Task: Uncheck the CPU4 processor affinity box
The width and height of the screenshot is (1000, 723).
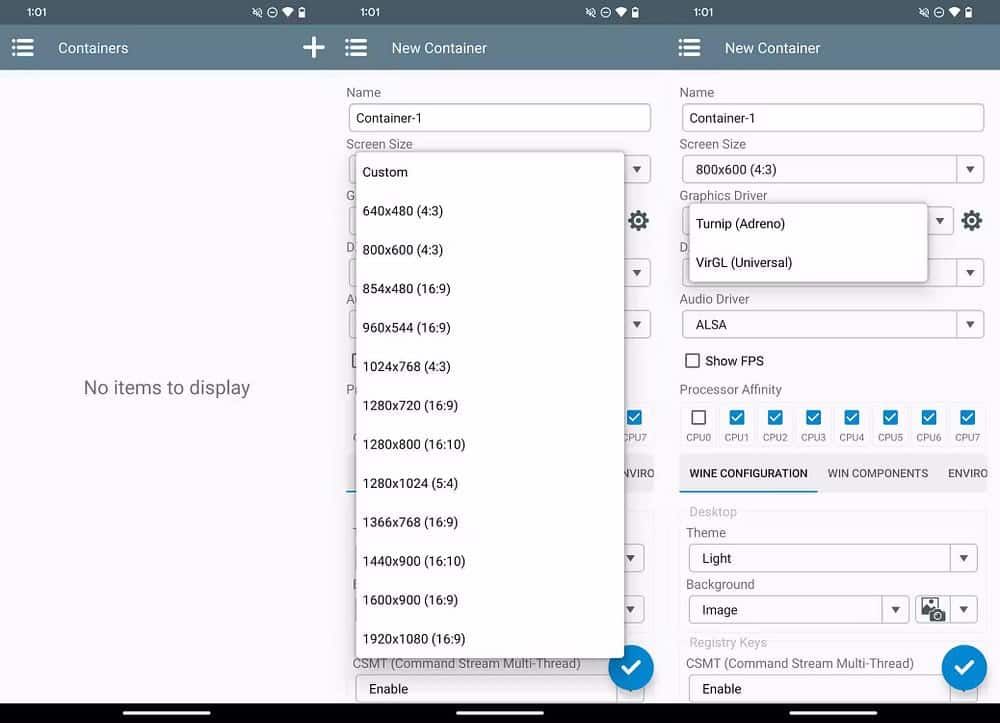Action: click(x=852, y=417)
